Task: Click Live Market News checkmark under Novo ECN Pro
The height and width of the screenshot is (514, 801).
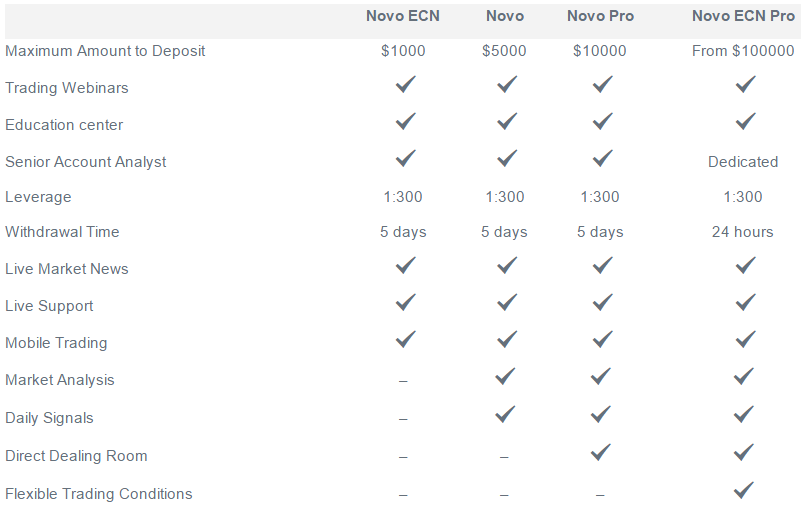Action: pyautogui.click(x=745, y=266)
